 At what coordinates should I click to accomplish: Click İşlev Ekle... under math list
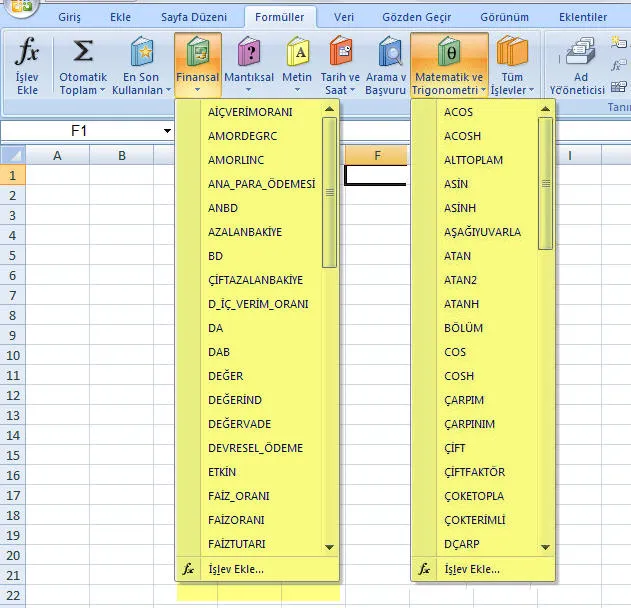[x=472, y=569]
